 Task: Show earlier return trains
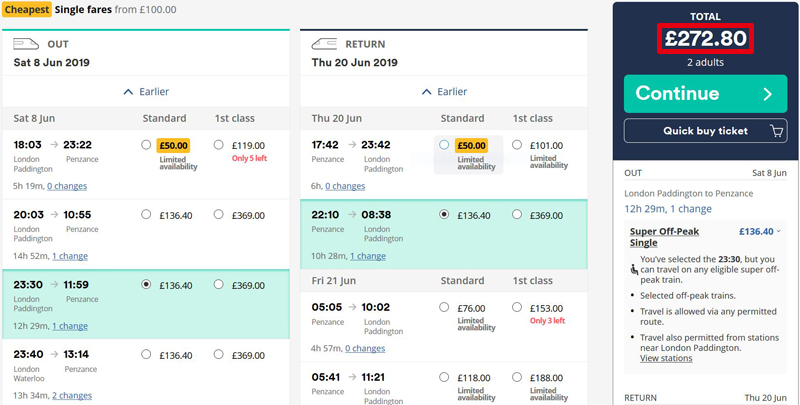click(444, 92)
